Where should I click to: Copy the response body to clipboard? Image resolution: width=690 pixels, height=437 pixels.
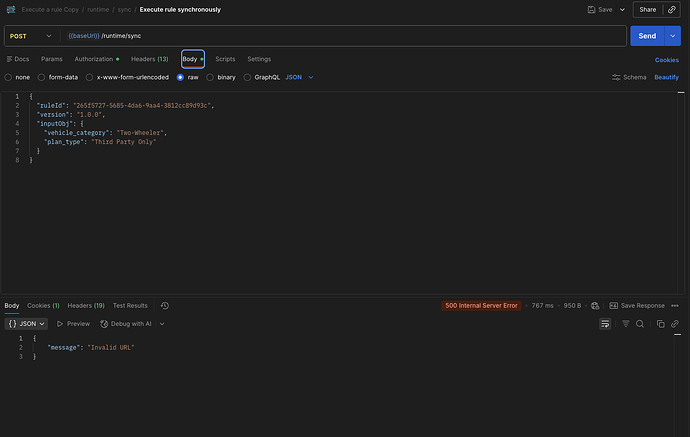(x=661, y=324)
